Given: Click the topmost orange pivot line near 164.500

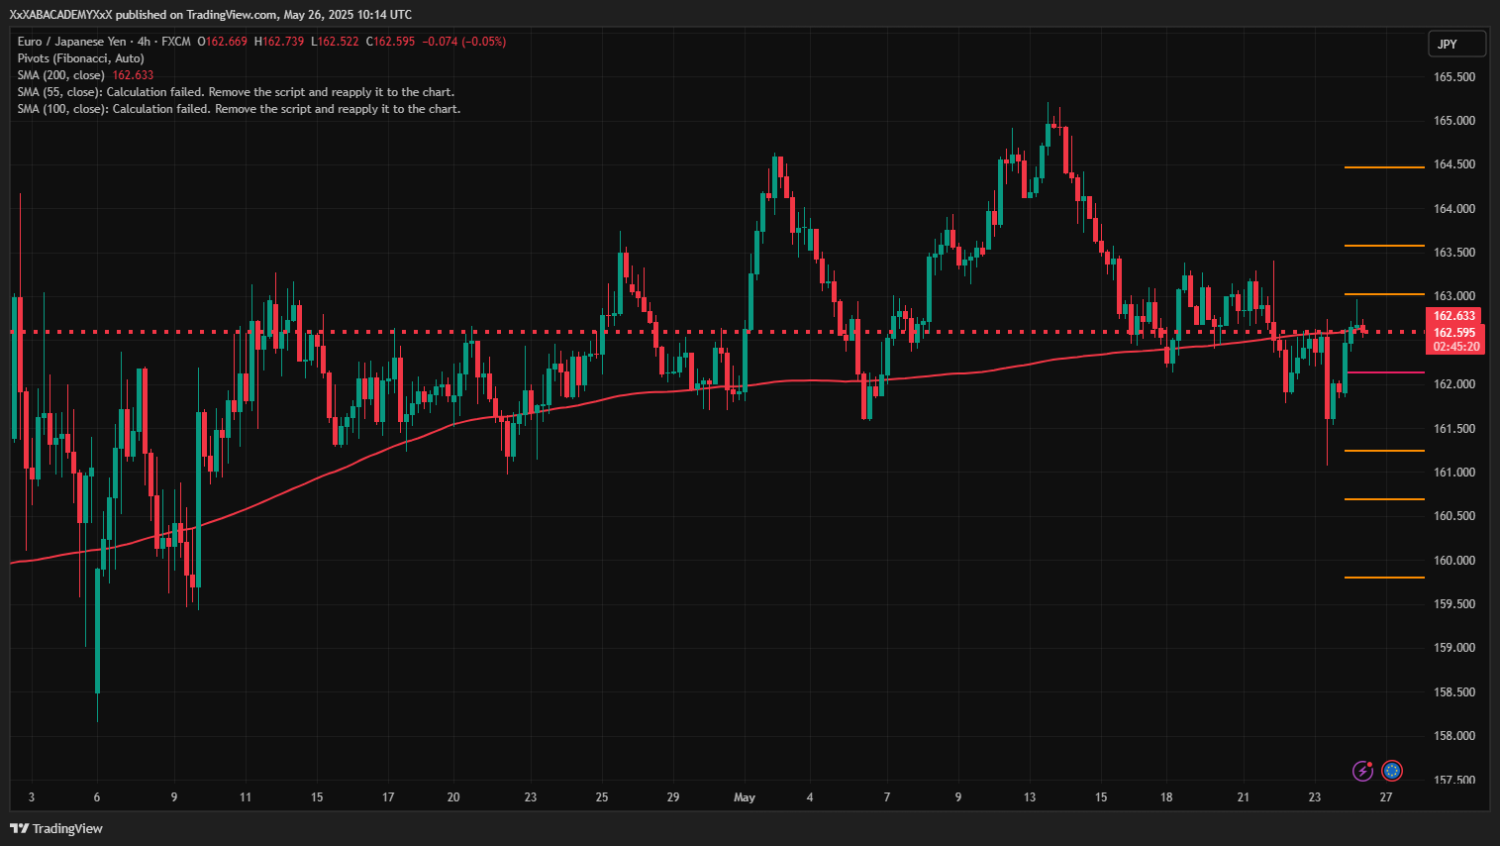Looking at the screenshot, I should tap(1384, 167).
